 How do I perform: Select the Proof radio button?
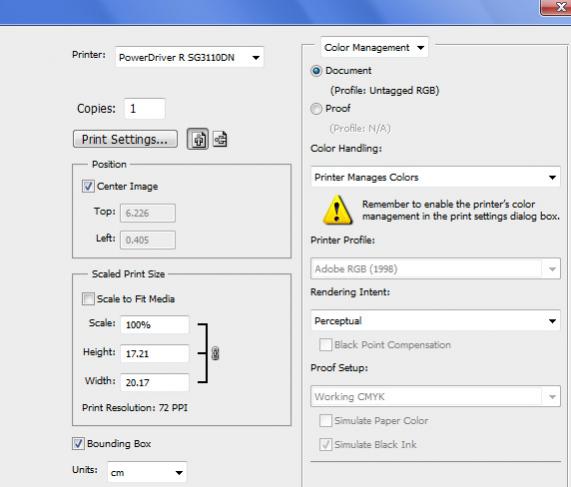pos(316,109)
